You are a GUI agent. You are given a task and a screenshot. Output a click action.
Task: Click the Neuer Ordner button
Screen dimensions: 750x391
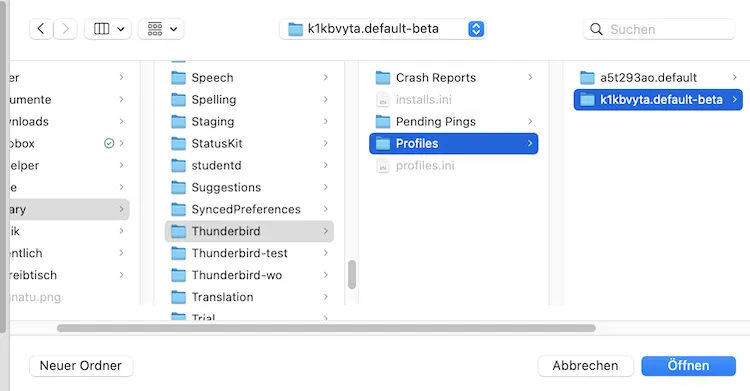[81, 366]
